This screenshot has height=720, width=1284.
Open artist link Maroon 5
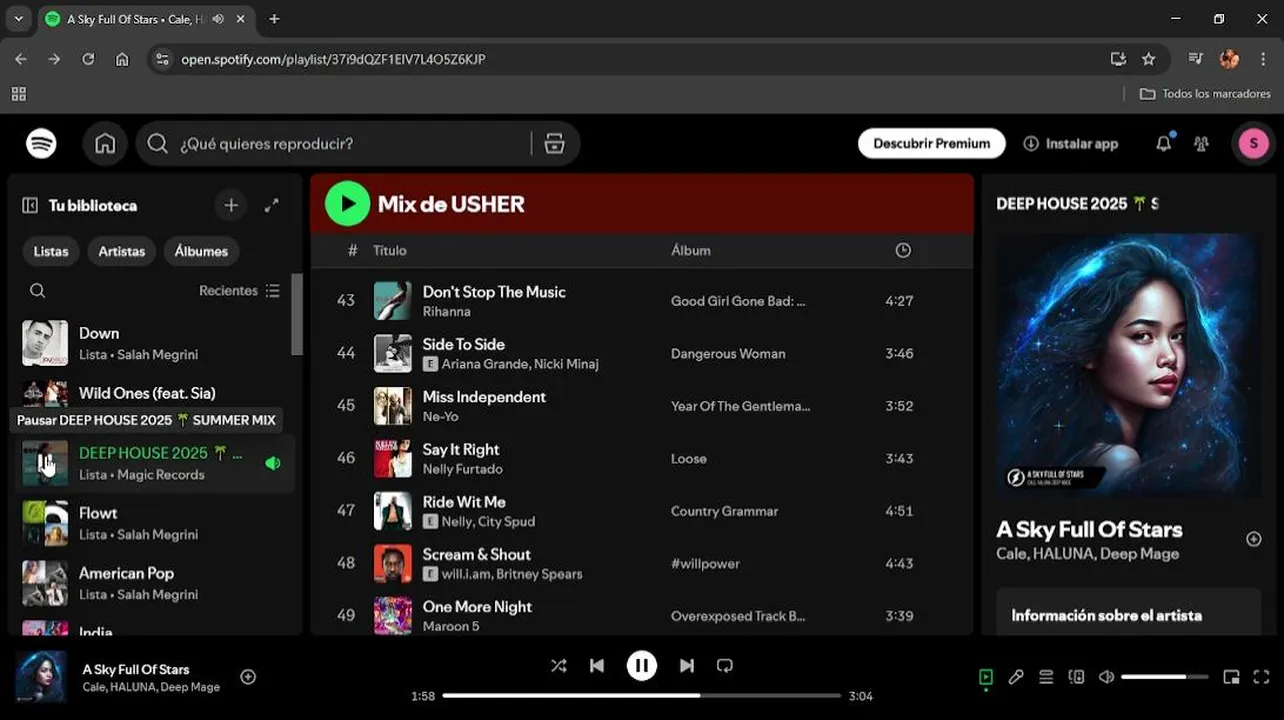[x=451, y=626]
